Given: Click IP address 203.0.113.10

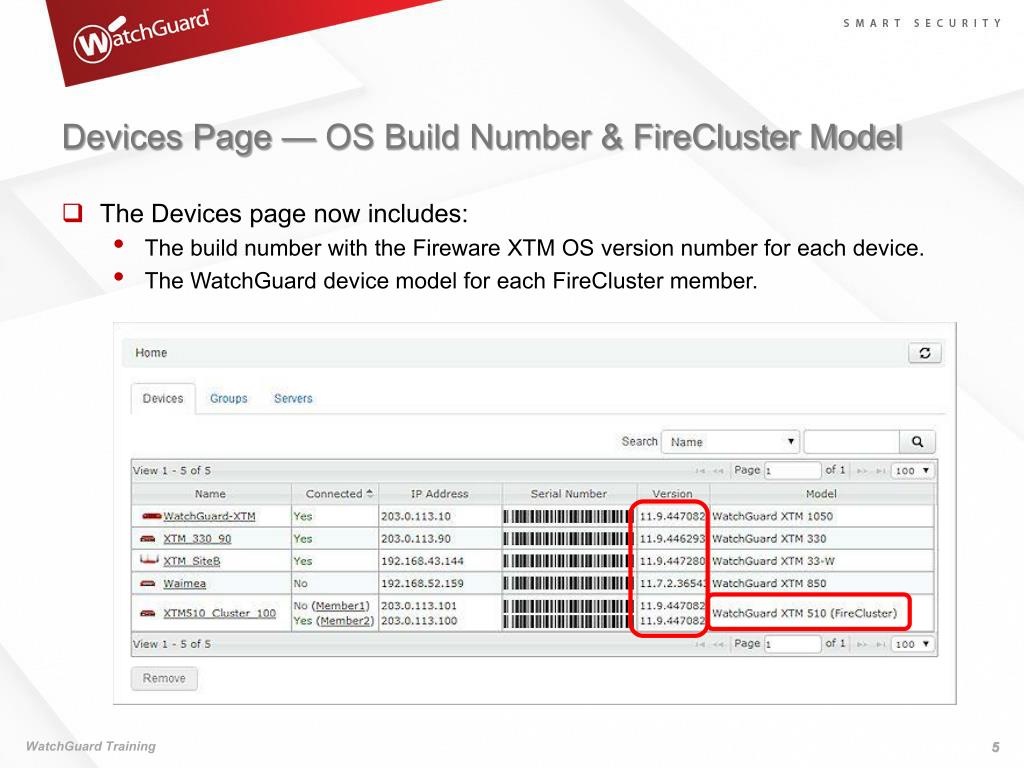Looking at the screenshot, I should [x=416, y=517].
